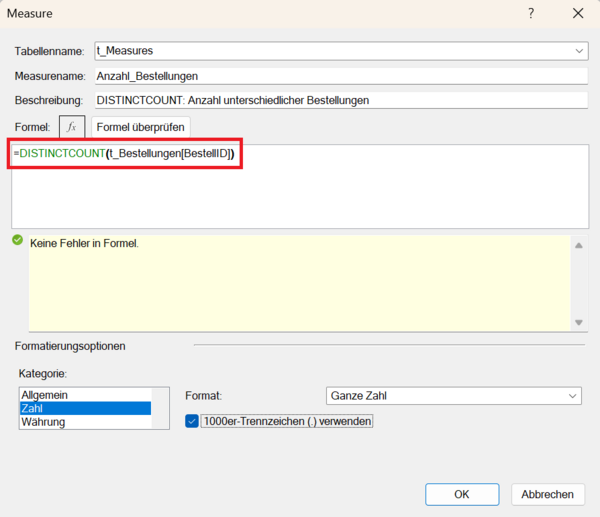600x517 pixels.
Task: Open the Tabellenname dropdown
Action: 580,50
